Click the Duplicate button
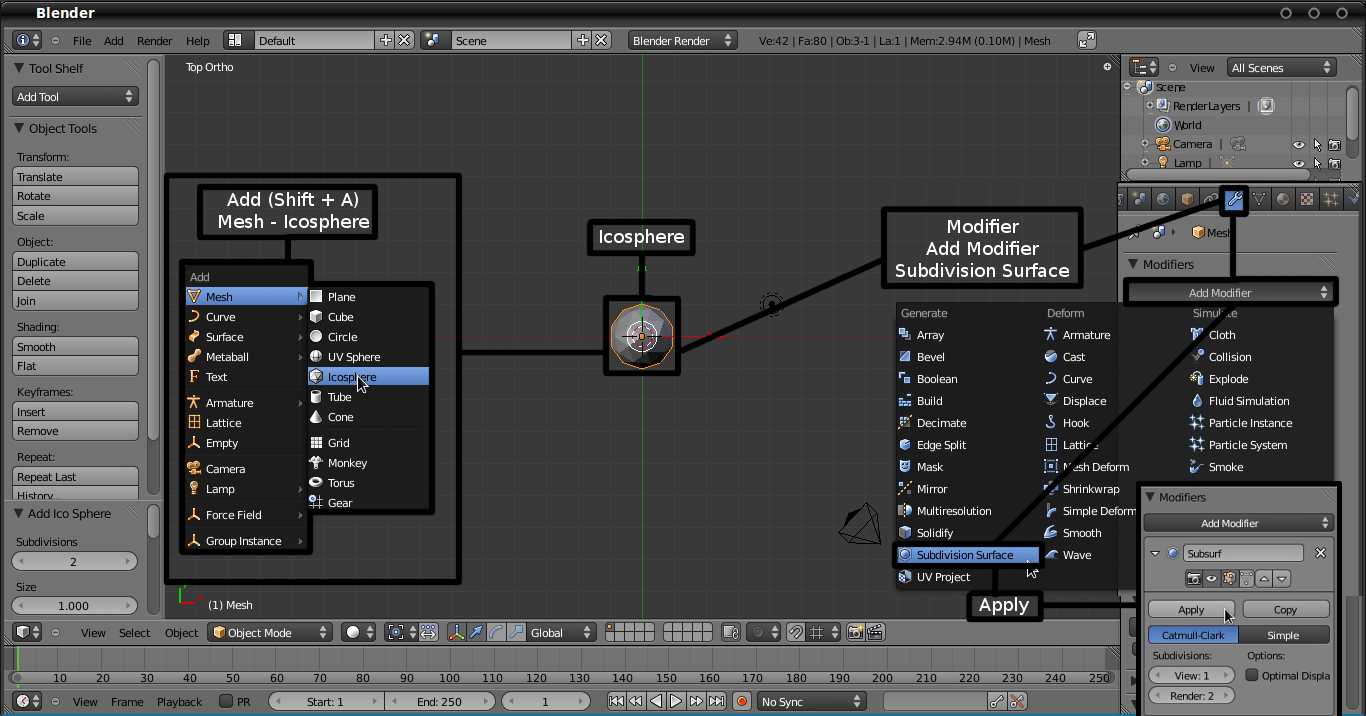Viewport: 1366px width, 716px height. click(76, 262)
